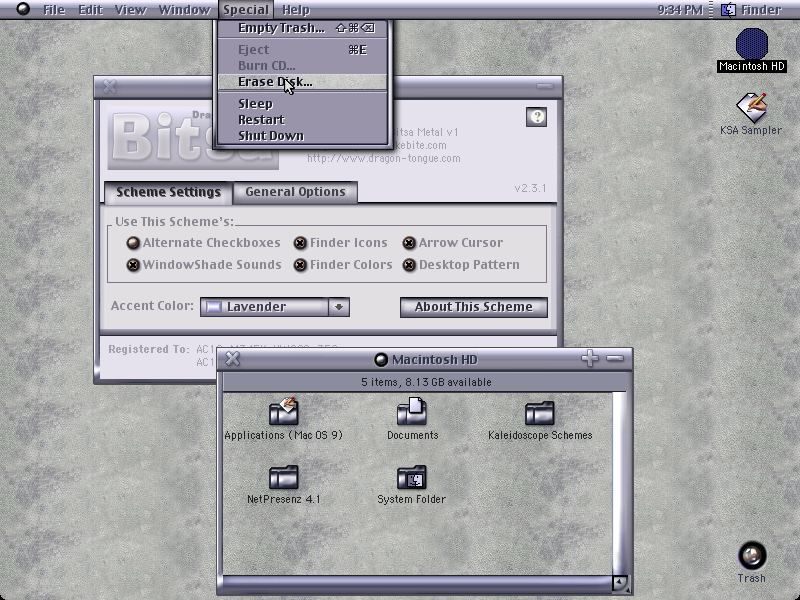The height and width of the screenshot is (600, 800).
Task: Open the Accent Color Lavender dropdown
Action: 274,307
